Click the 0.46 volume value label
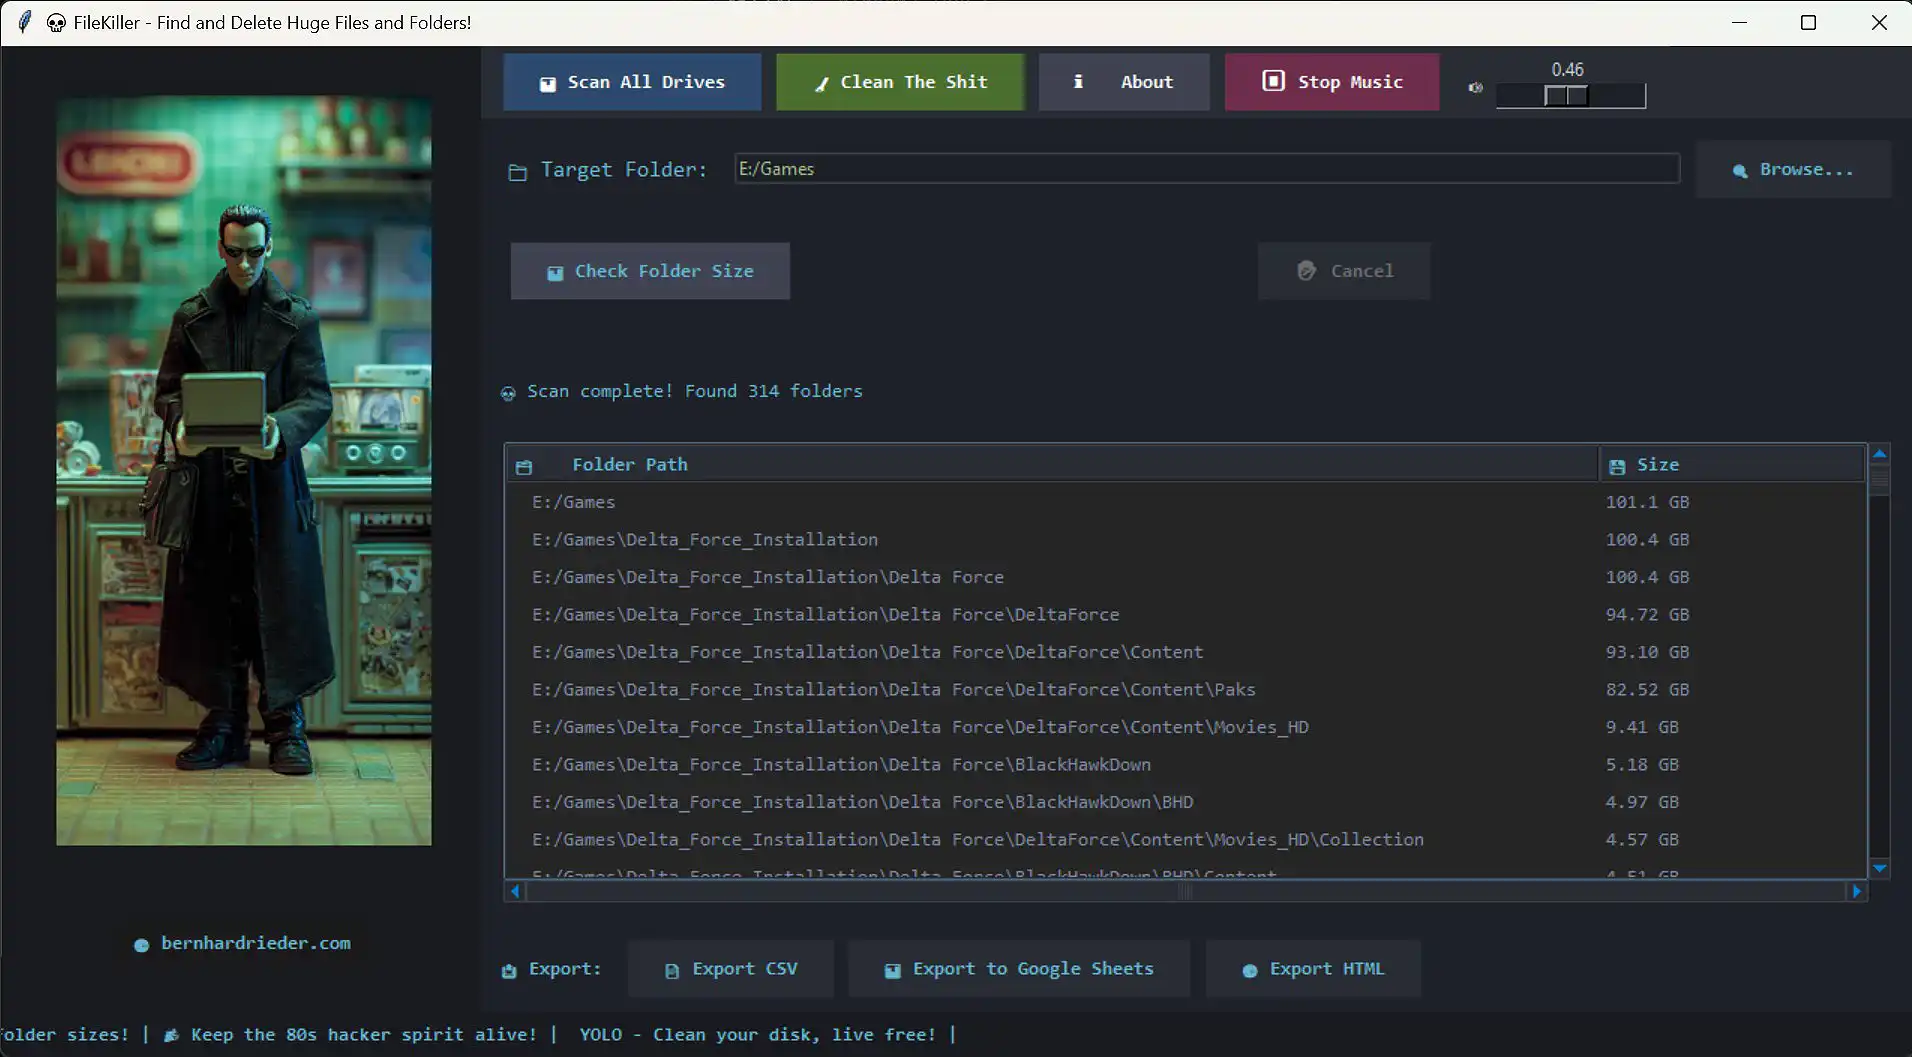The height and width of the screenshot is (1057, 1912). pos(1567,70)
